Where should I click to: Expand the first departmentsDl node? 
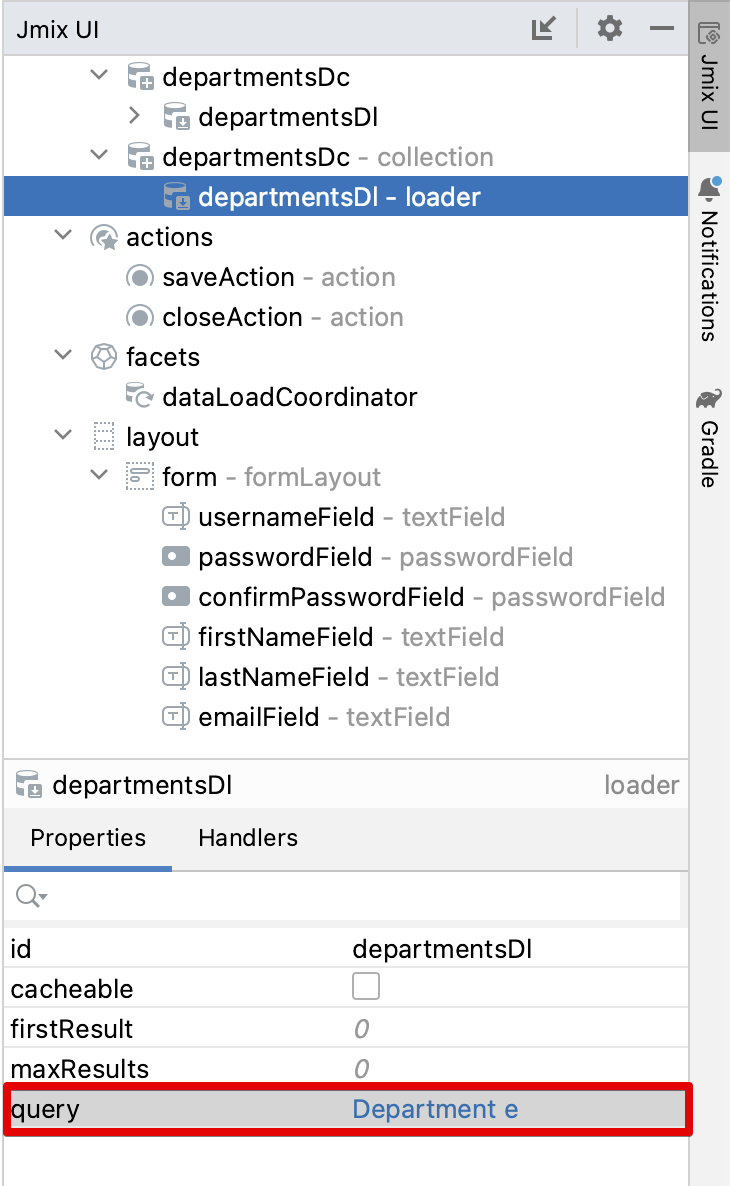[136, 117]
